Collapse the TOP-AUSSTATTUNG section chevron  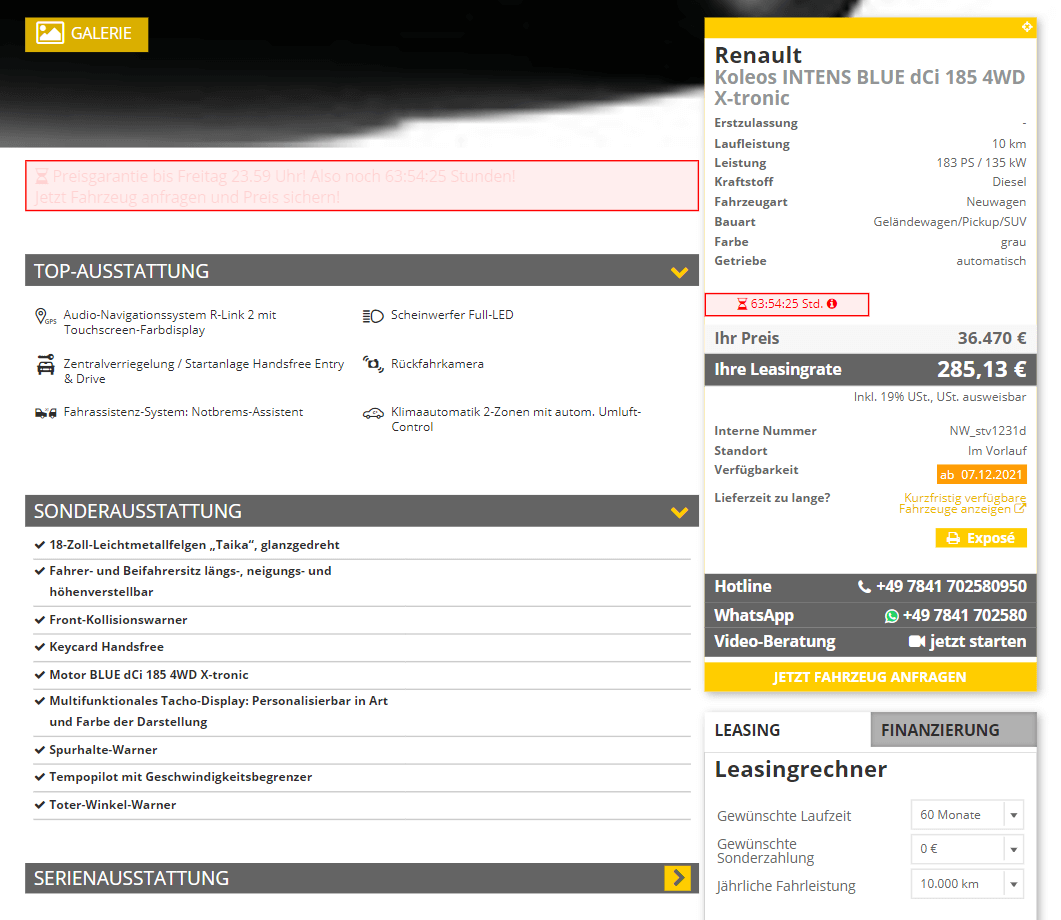pyautogui.click(x=679, y=272)
